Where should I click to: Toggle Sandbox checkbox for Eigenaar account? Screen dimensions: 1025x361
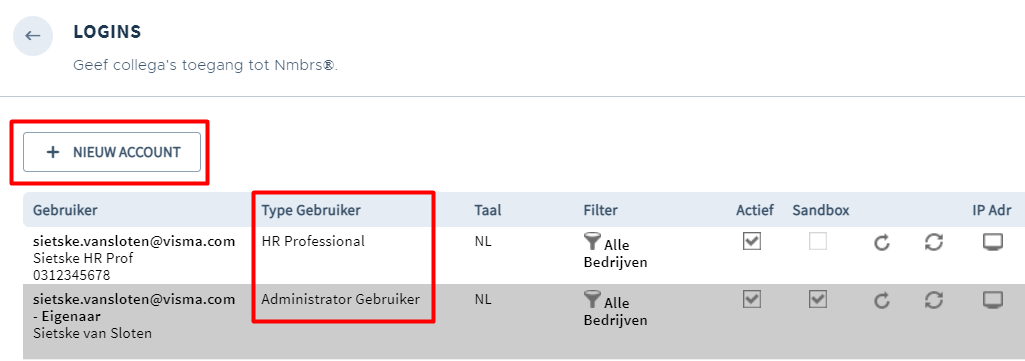click(818, 300)
